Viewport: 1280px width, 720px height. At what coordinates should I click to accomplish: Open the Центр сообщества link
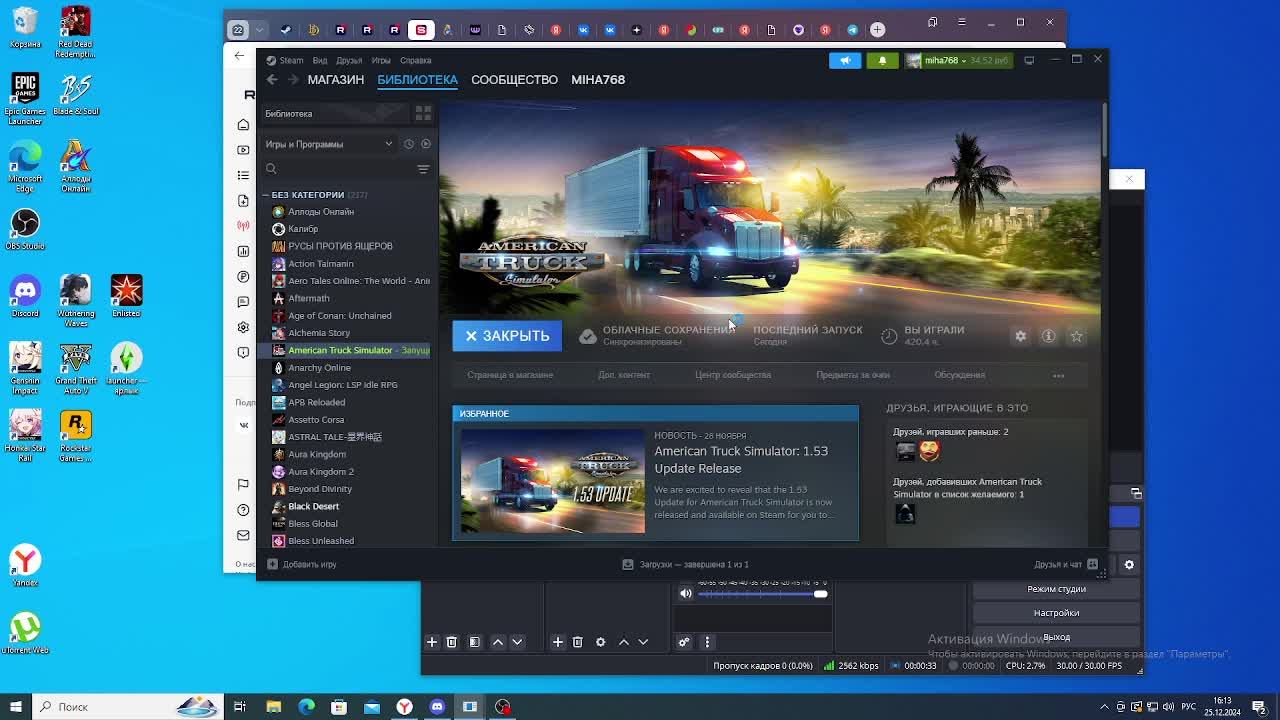pos(733,375)
